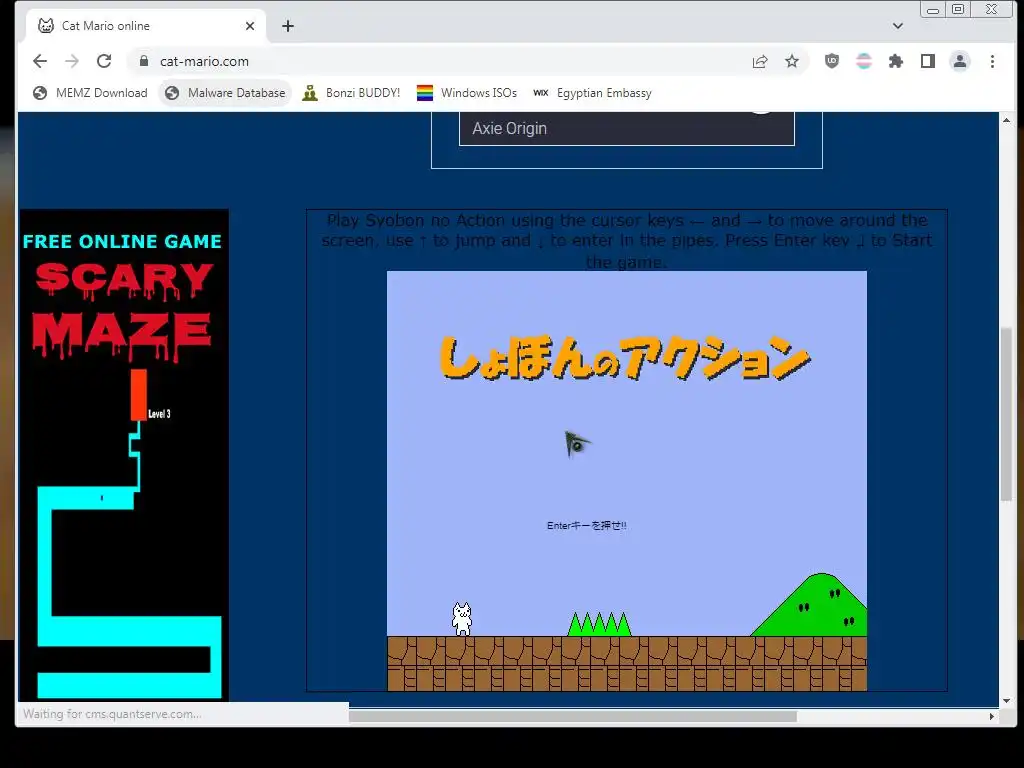Screen dimensions: 1024x768
Task: Open Malware Database bookmark
Action: tap(225, 93)
